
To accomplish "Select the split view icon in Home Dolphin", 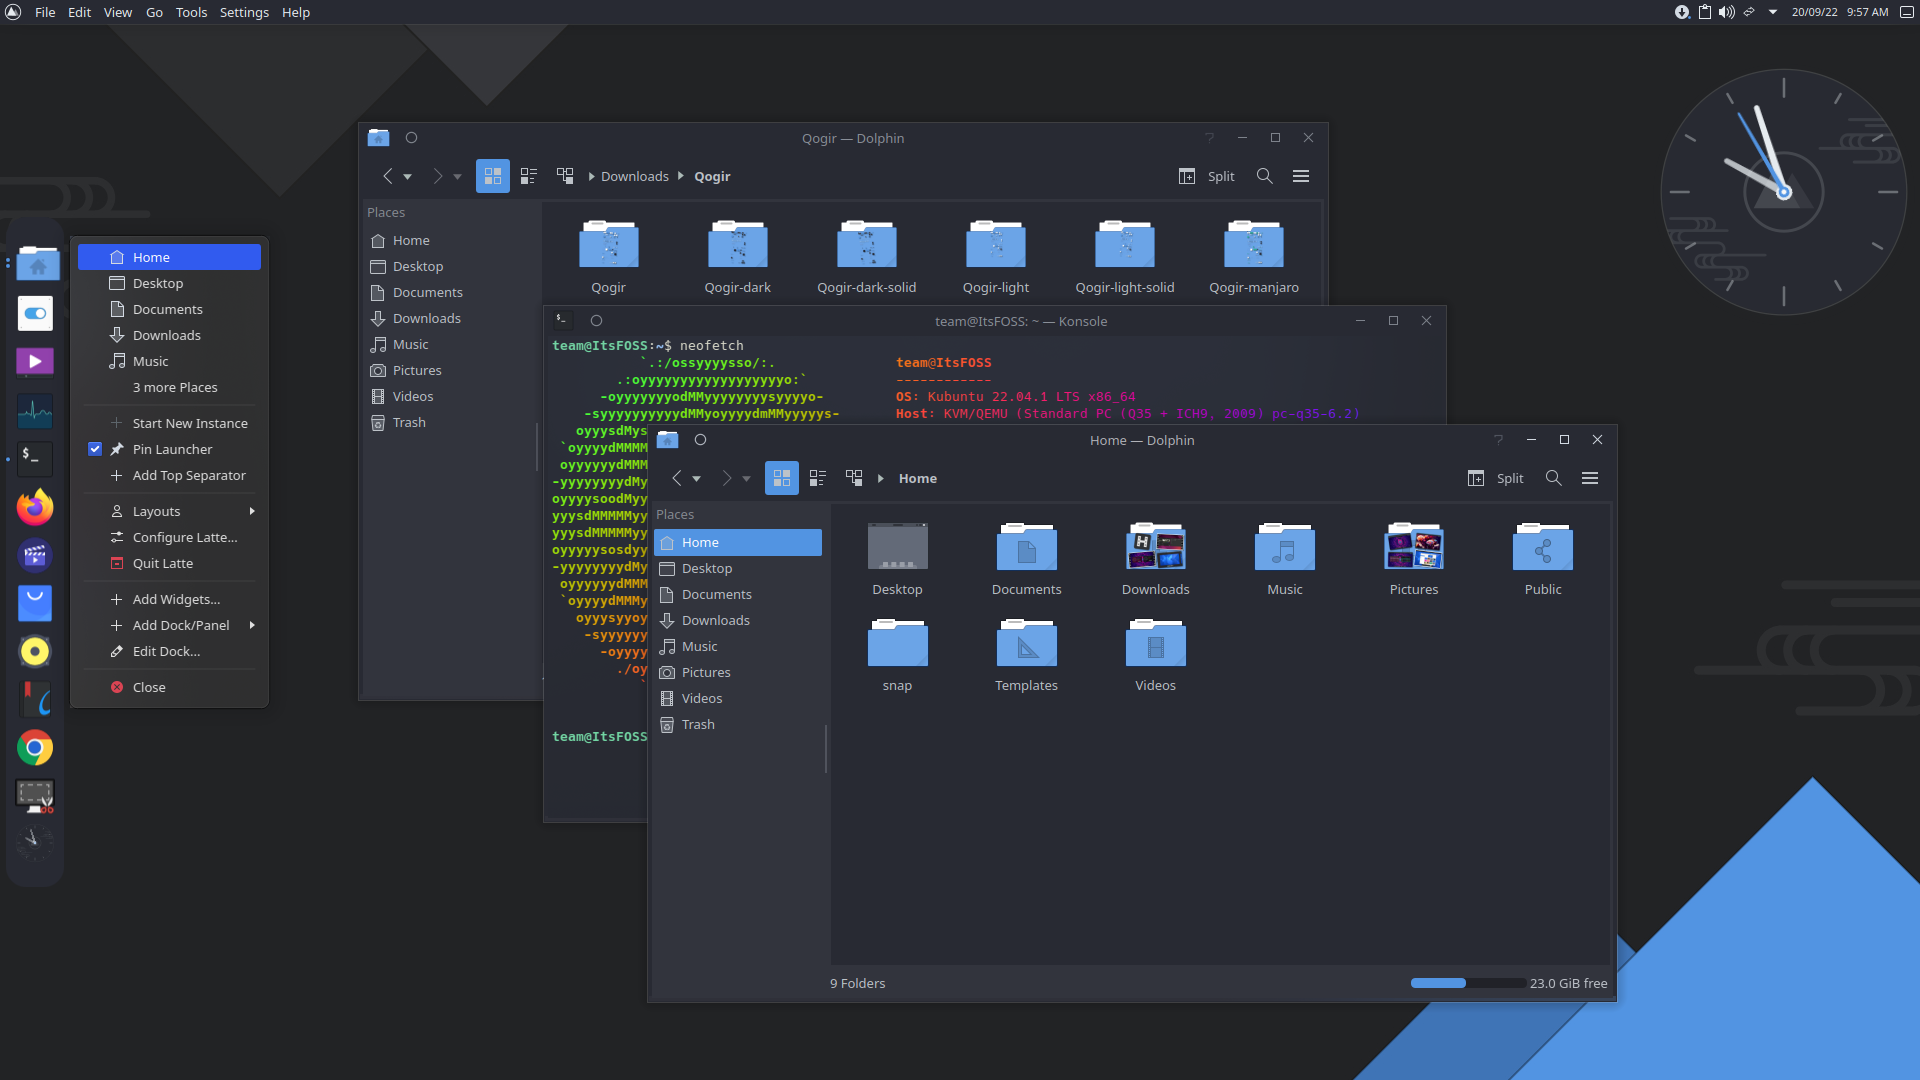I will point(1476,477).
